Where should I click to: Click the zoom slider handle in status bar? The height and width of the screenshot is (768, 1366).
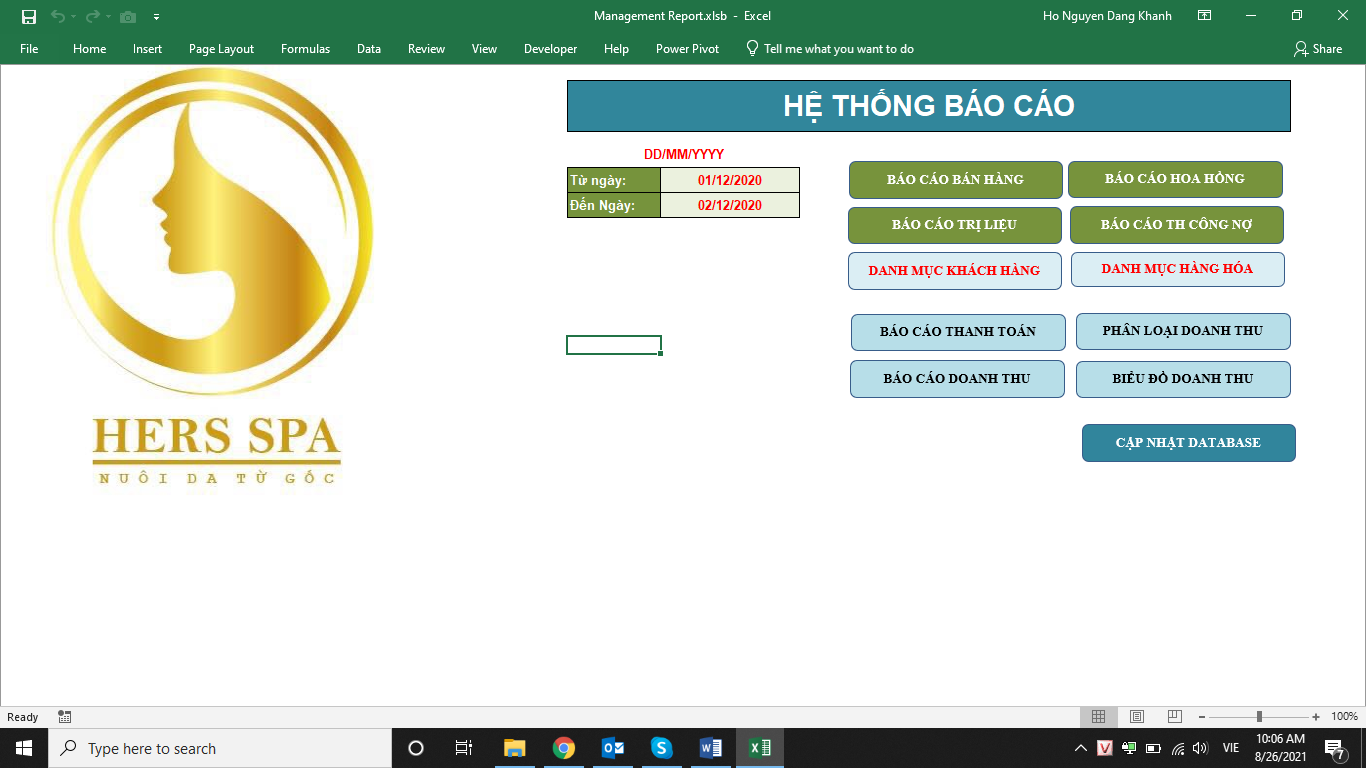1259,717
